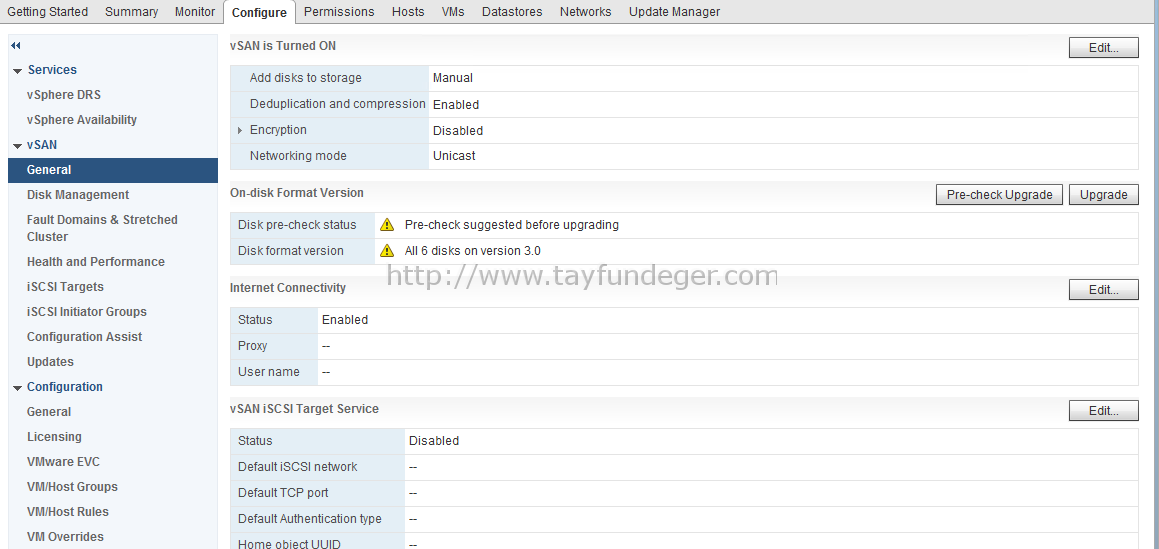
Task: Switch to the Datastores tab
Action: (512, 12)
